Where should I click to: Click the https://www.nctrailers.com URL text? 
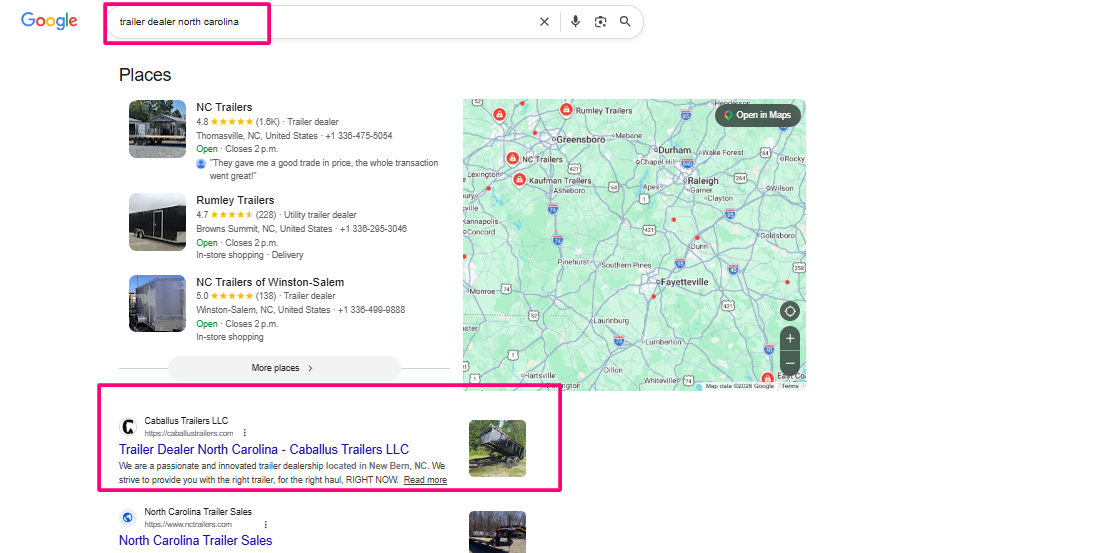coord(188,524)
